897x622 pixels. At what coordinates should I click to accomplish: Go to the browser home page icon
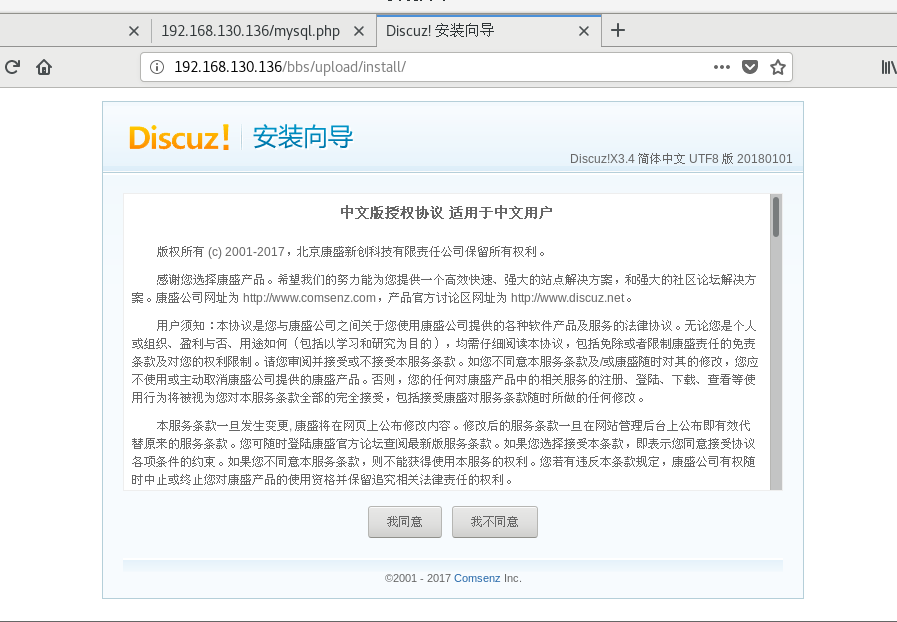[x=44, y=67]
